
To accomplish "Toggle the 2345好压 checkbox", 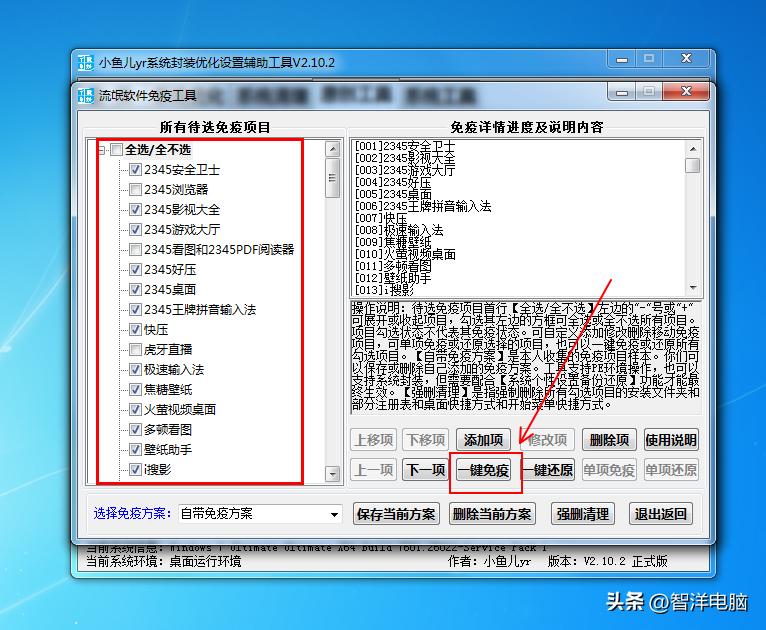I will pos(135,270).
